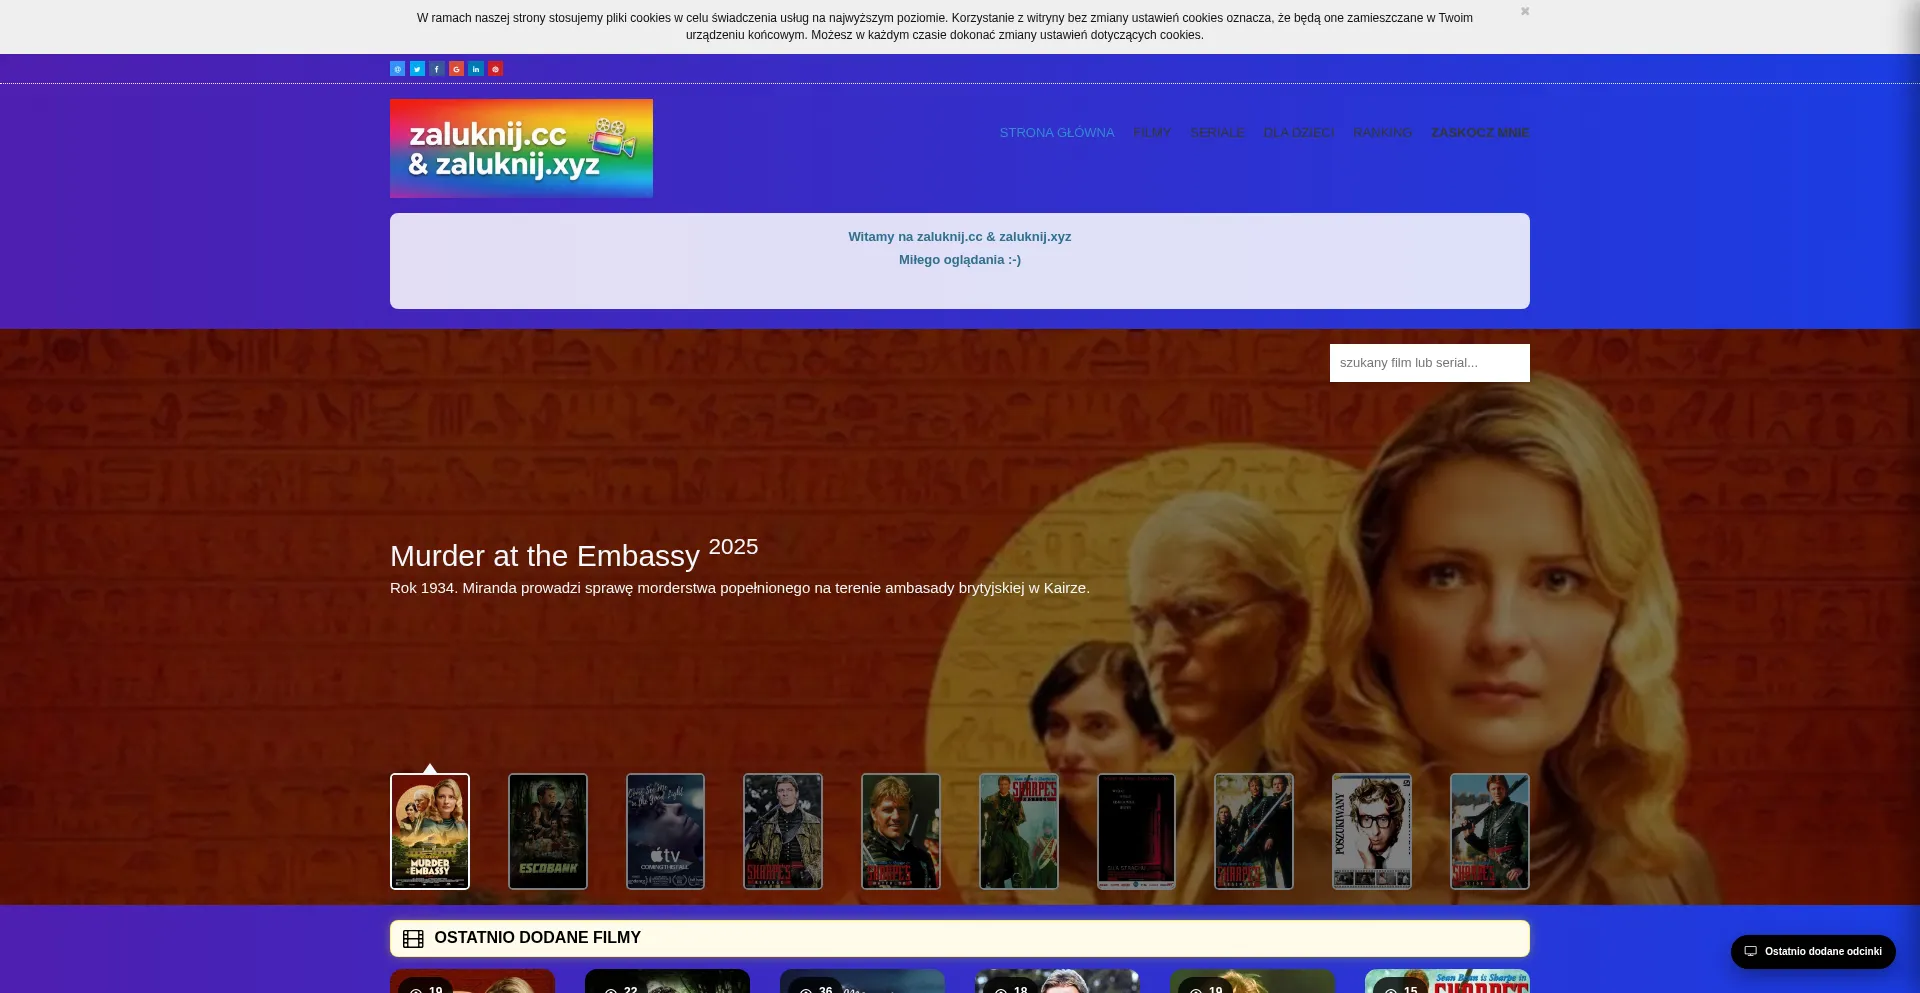Open the STRONA GŁÓWNA menu item
The width and height of the screenshot is (1920, 993).
[1056, 133]
